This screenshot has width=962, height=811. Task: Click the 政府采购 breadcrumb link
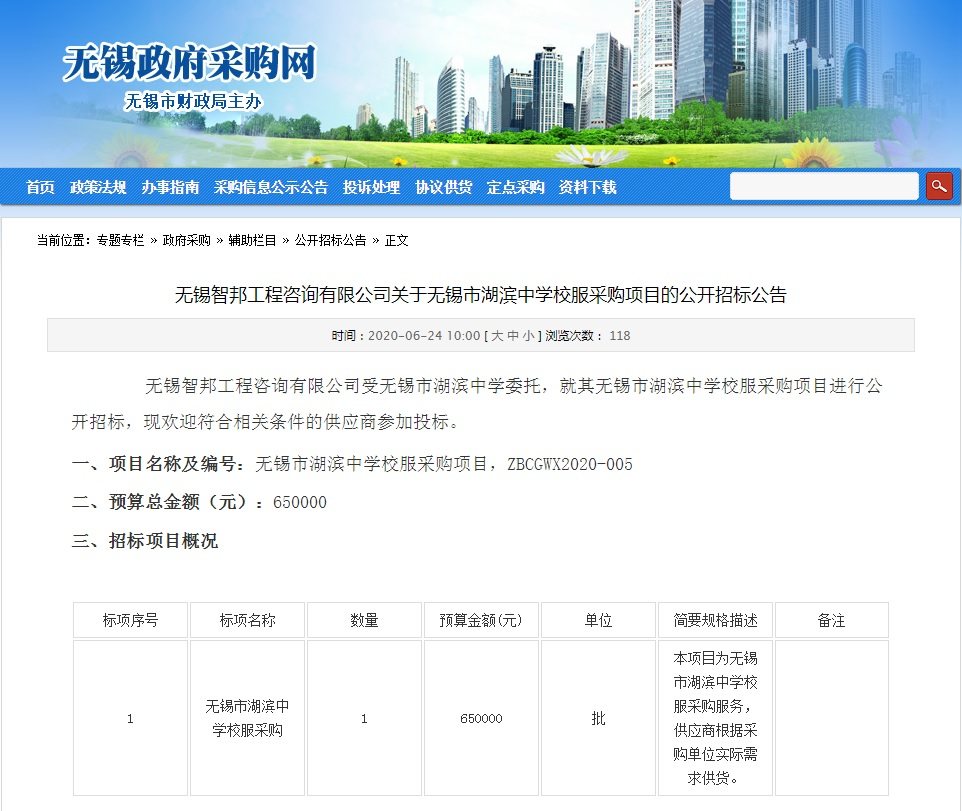coord(187,241)
